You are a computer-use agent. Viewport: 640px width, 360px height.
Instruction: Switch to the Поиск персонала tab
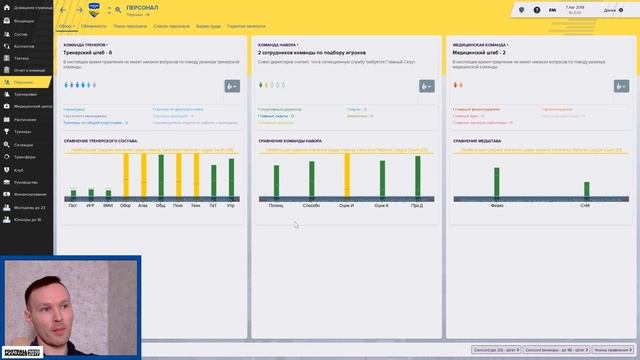130,26
